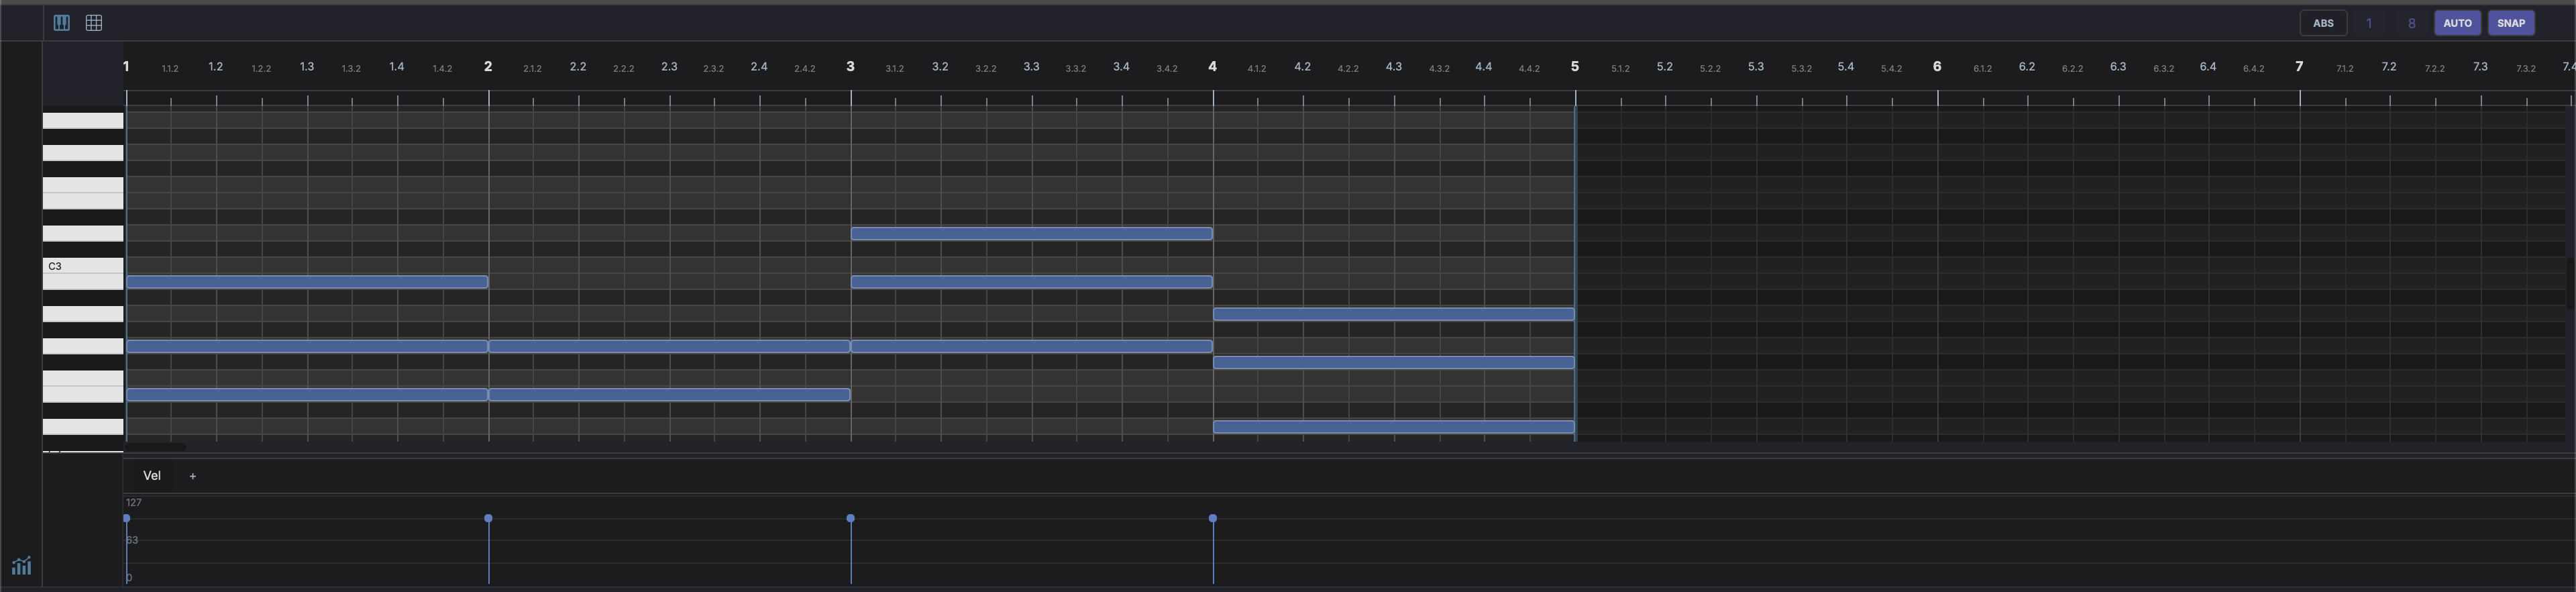Viewport: 2576px width, 592px height.
Task: Adjust the velocity handle at bar 1
Action: pos(126,518)
